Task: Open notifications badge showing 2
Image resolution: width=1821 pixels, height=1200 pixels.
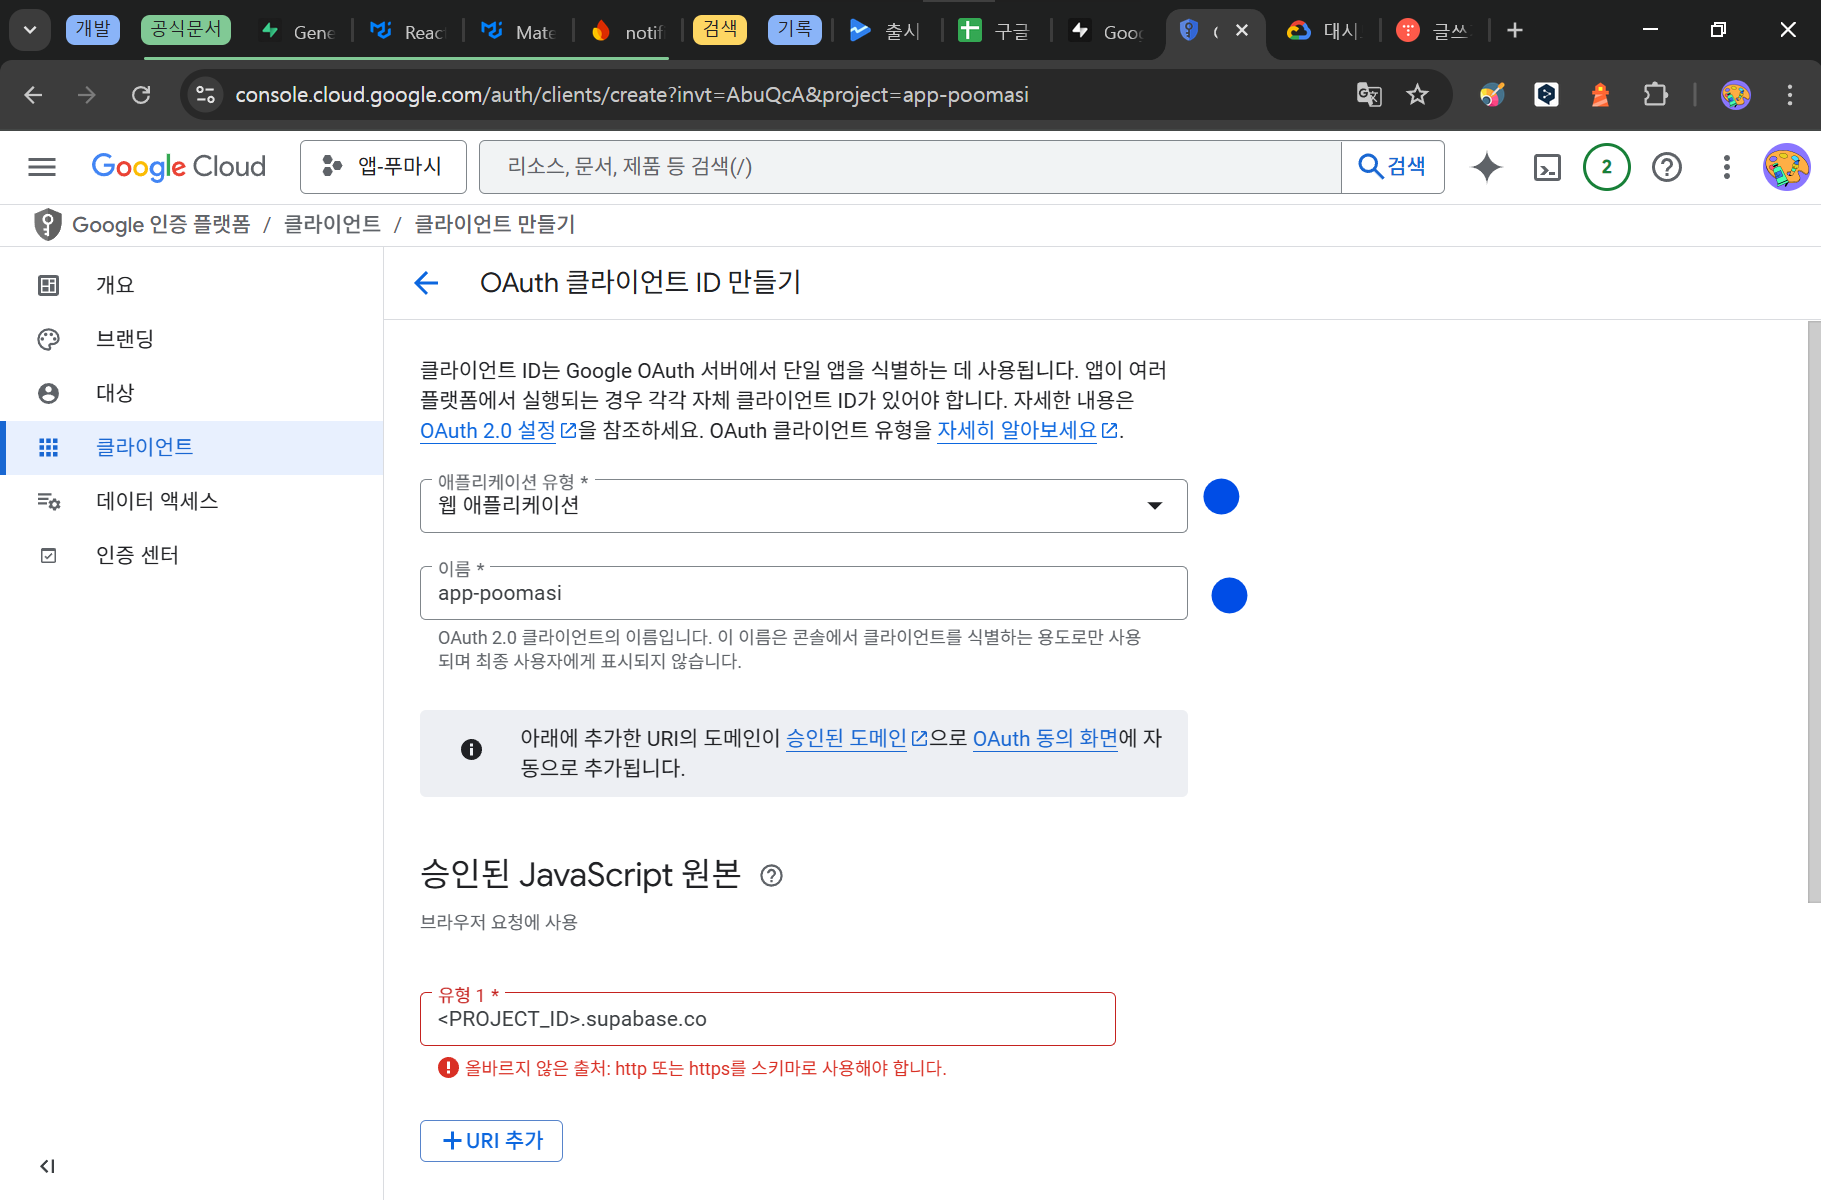Action: (x=1607, y=167)
